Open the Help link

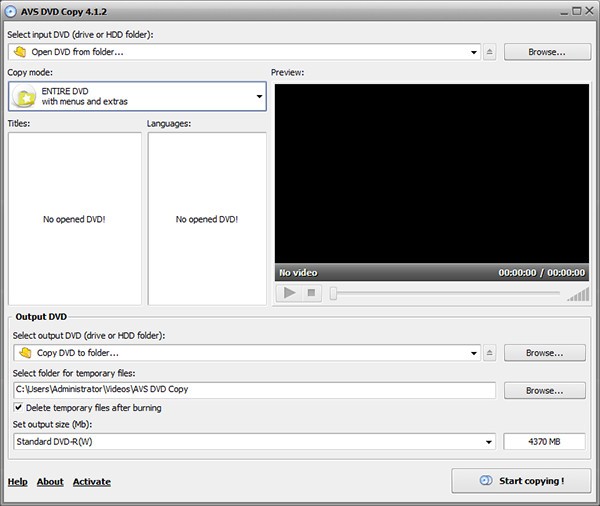pos(17,482)
